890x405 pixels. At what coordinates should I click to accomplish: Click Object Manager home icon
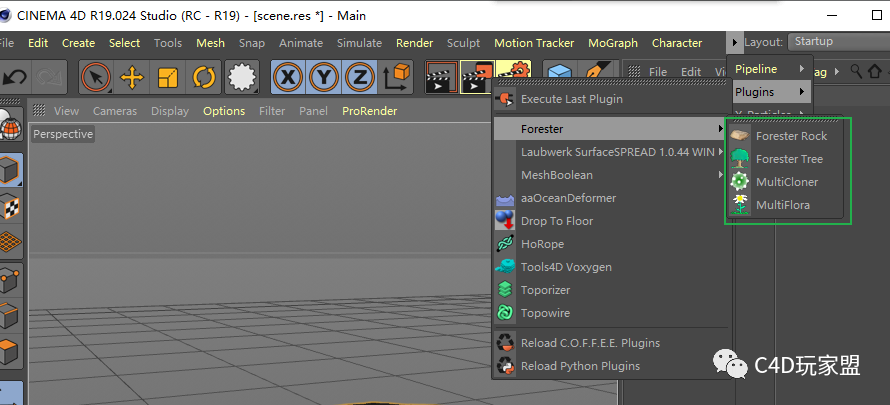(x=875, y=71)
